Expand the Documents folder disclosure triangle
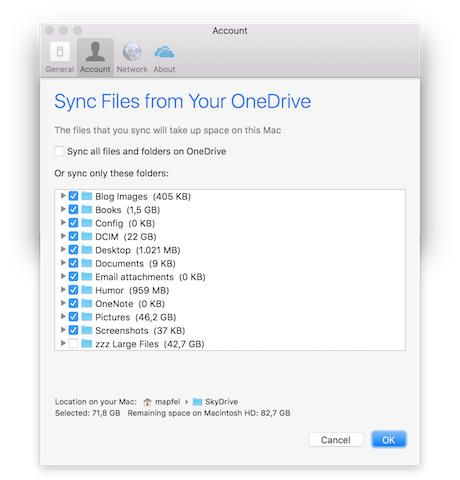The image size is (460, 480). click(63, 263)
